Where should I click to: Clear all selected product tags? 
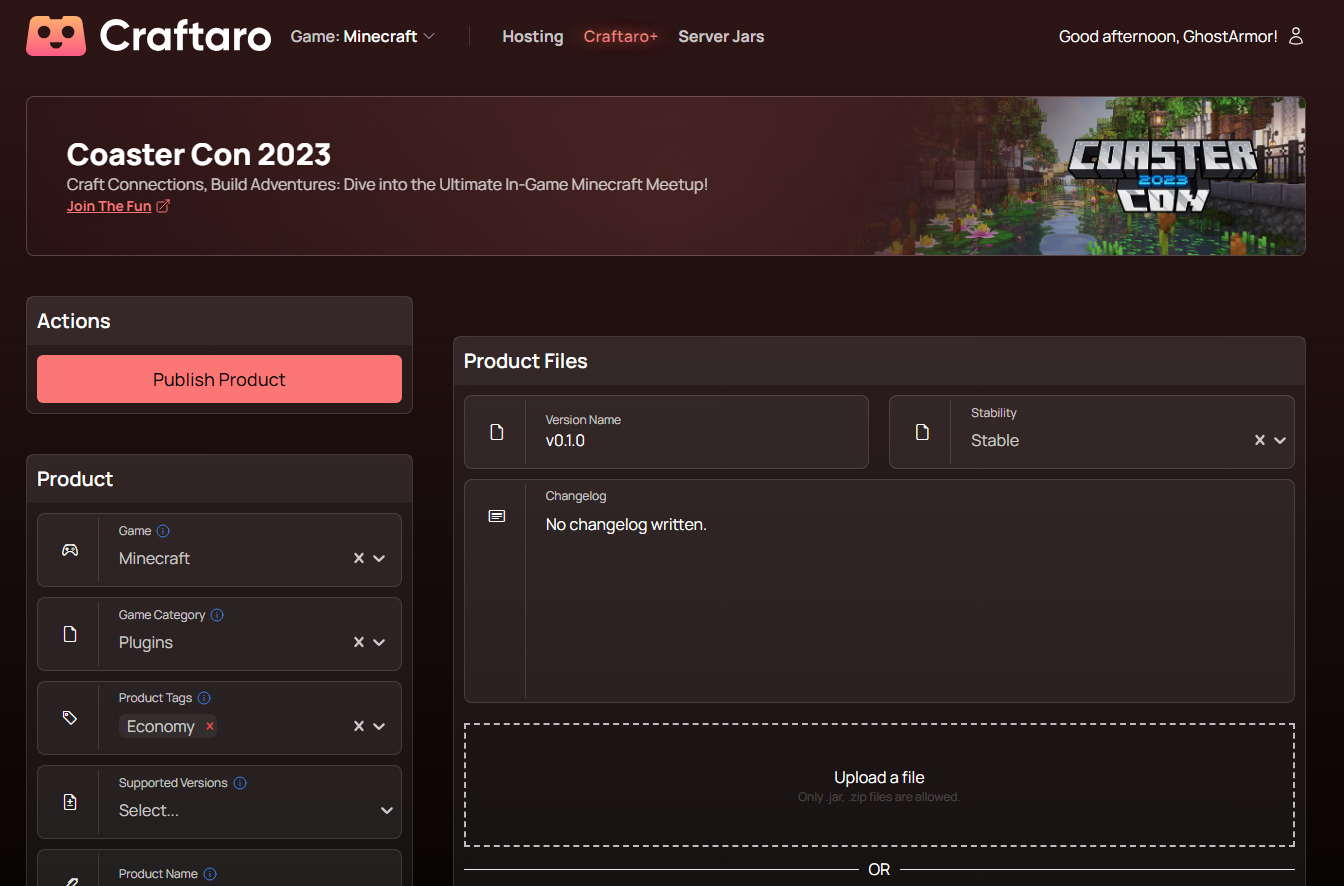click(358, 726)
